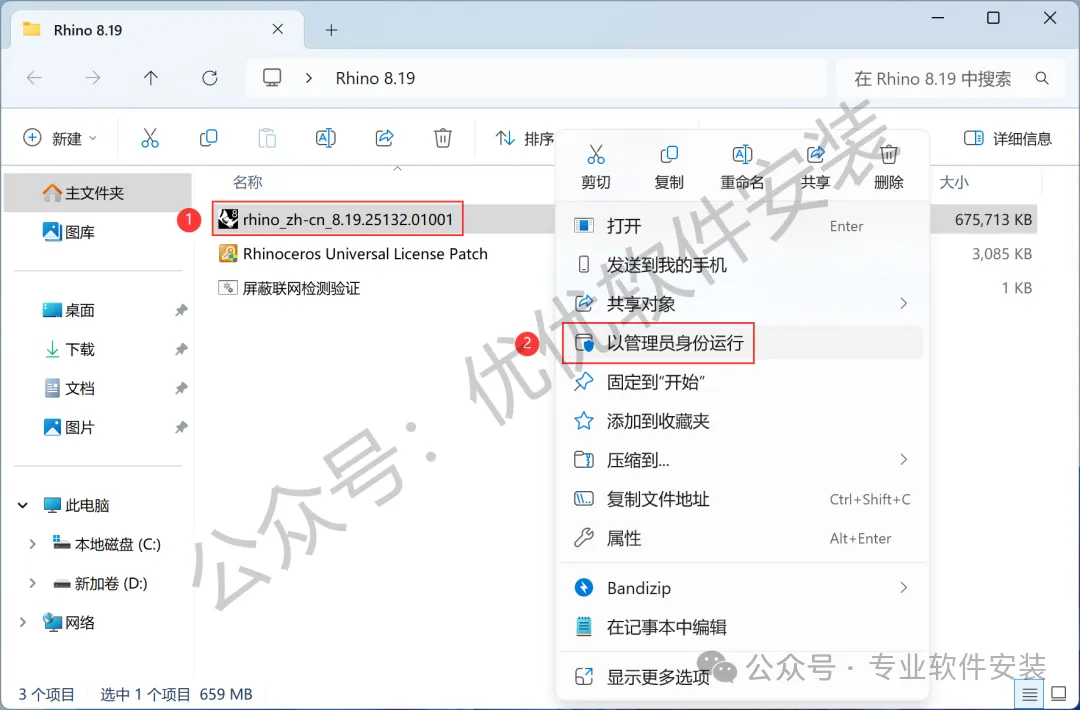1080x710 pixels.
Task: Select the file rhino_zh-cn_8.19.25132.01001
Action: pos(348,220)
